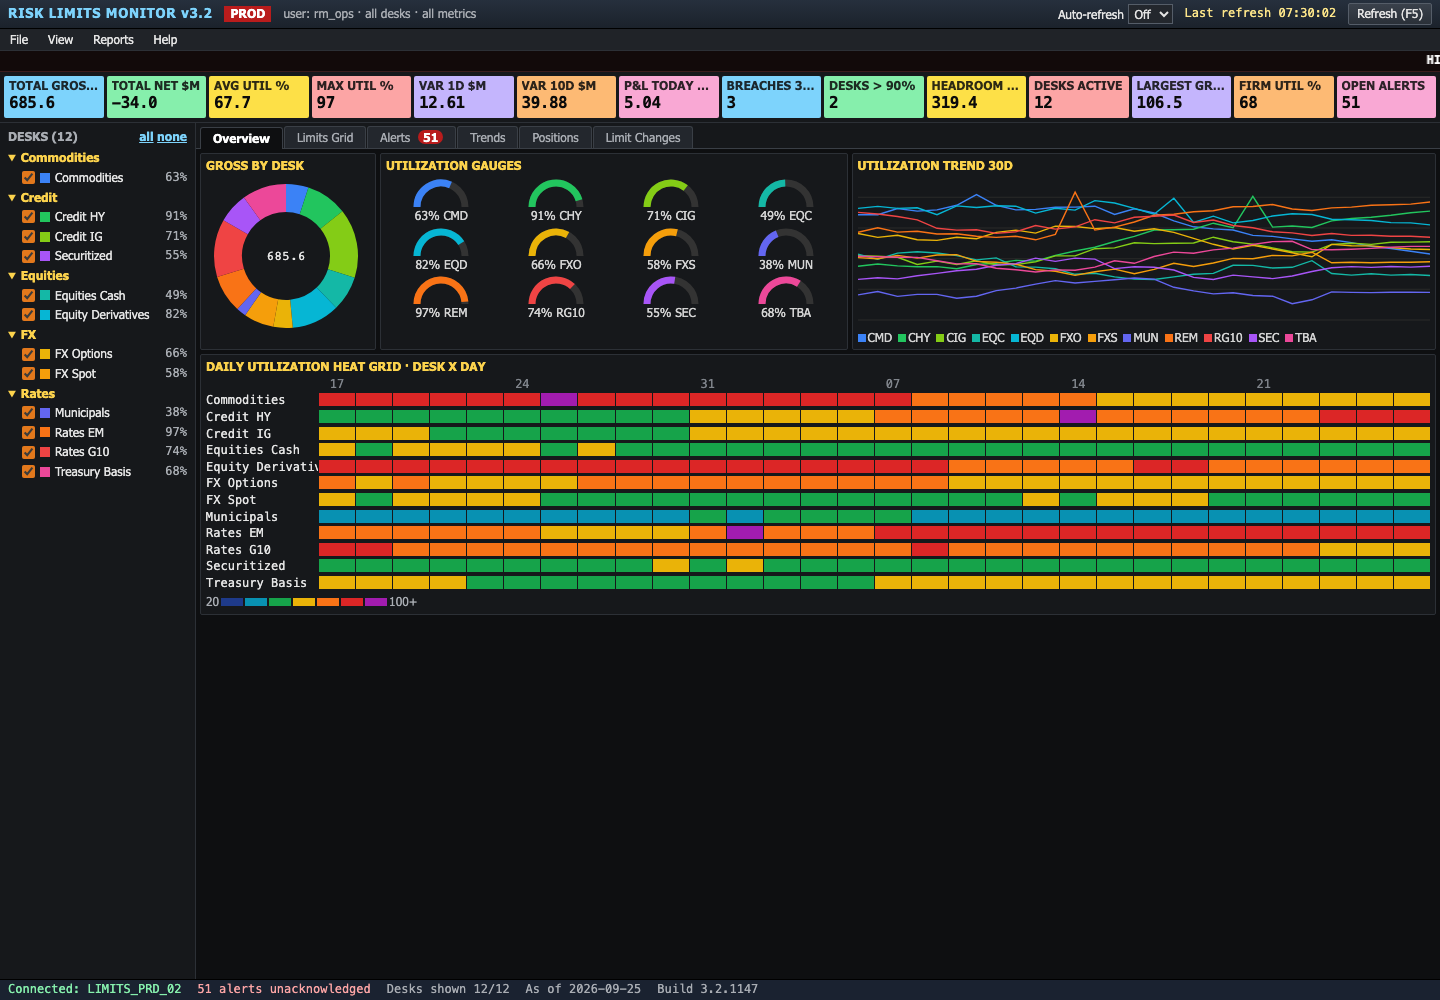The height and width of the screenshot is (1000, 1440).
Task: Collapse the Equities desk group
Action: [x=38, y=276]
